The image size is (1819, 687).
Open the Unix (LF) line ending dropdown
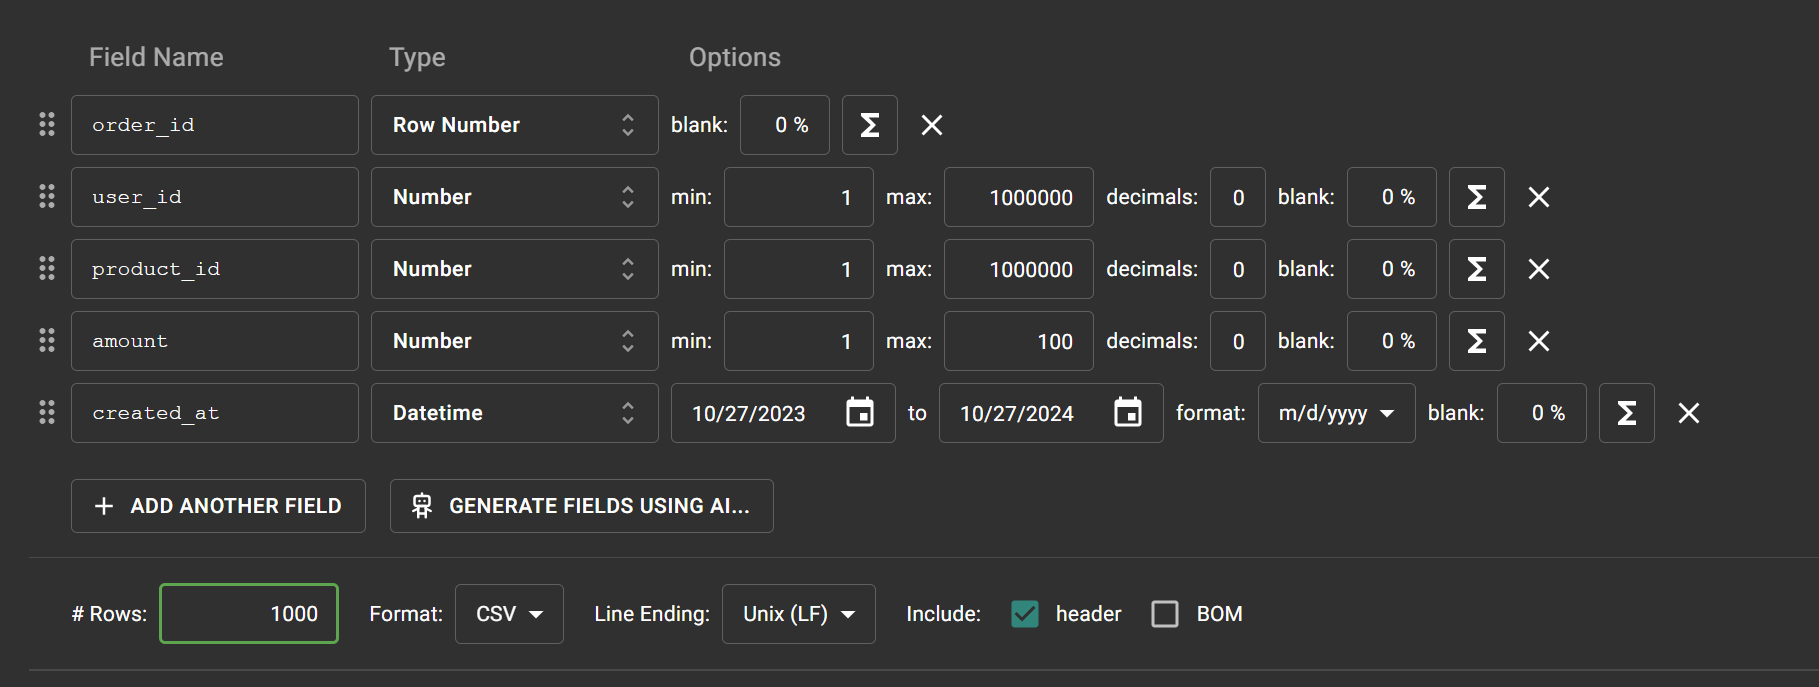coord(799,614)
